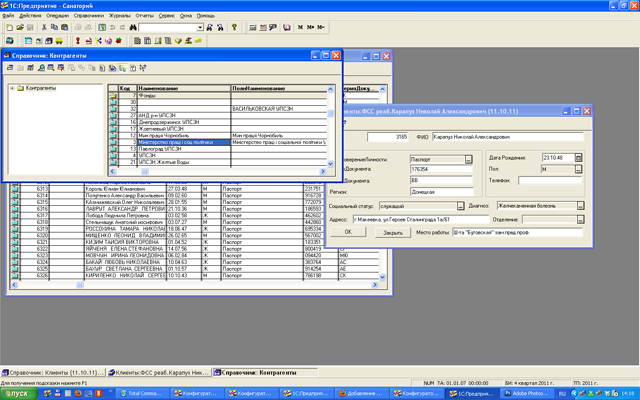Open the Отделение selection button
Viewport: 640px width, 400px height.
point(580,220)
